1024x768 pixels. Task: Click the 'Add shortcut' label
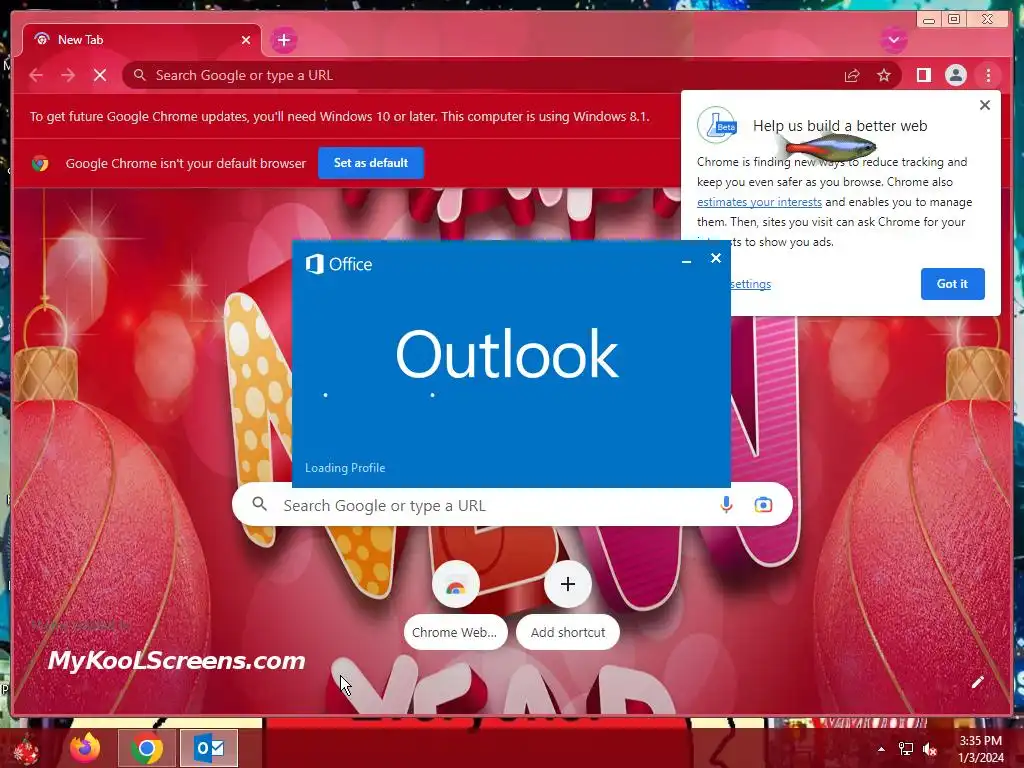pyautogui.click(x=568, y=632)
